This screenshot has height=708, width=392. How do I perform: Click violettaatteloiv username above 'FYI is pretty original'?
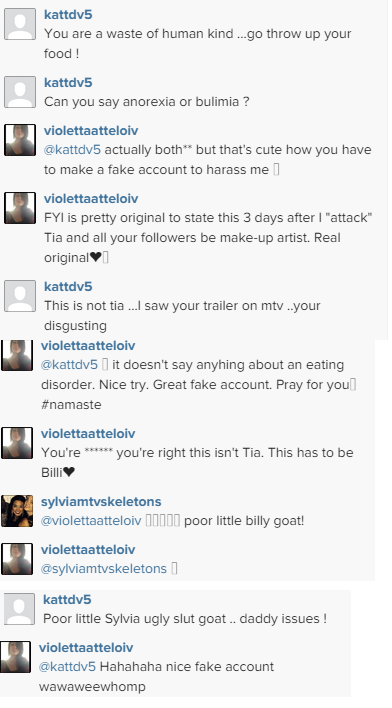pos(91,199)
